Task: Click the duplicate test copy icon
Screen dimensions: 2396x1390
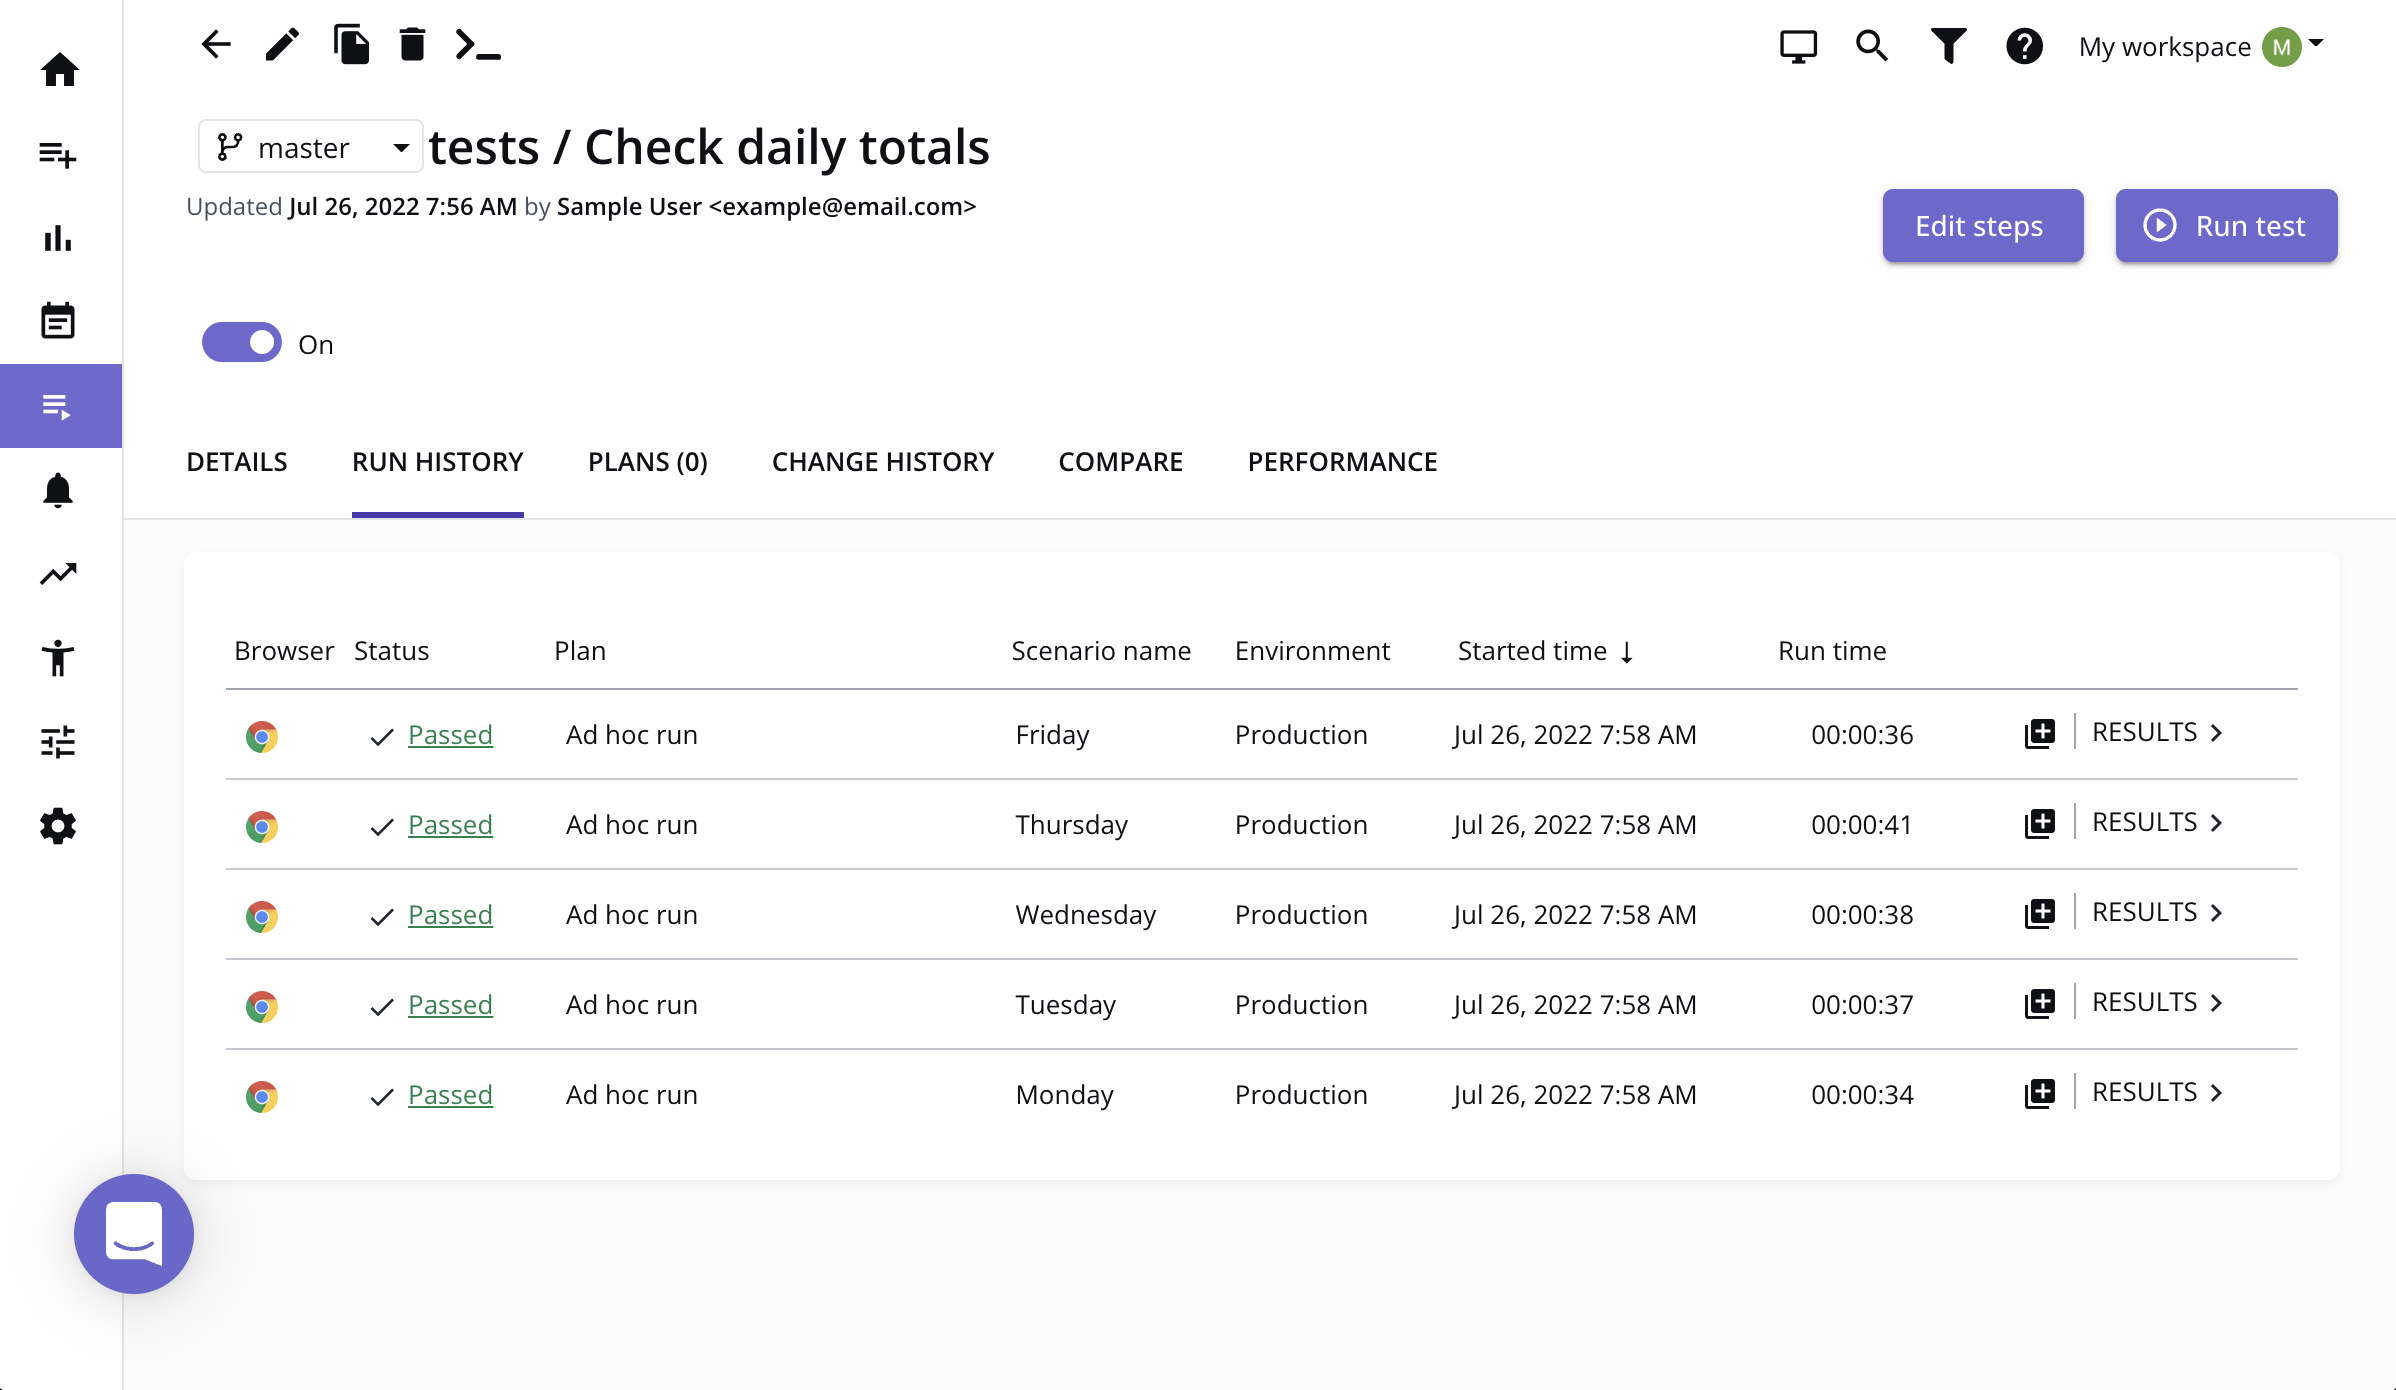Action: click(x=351, y=45)
